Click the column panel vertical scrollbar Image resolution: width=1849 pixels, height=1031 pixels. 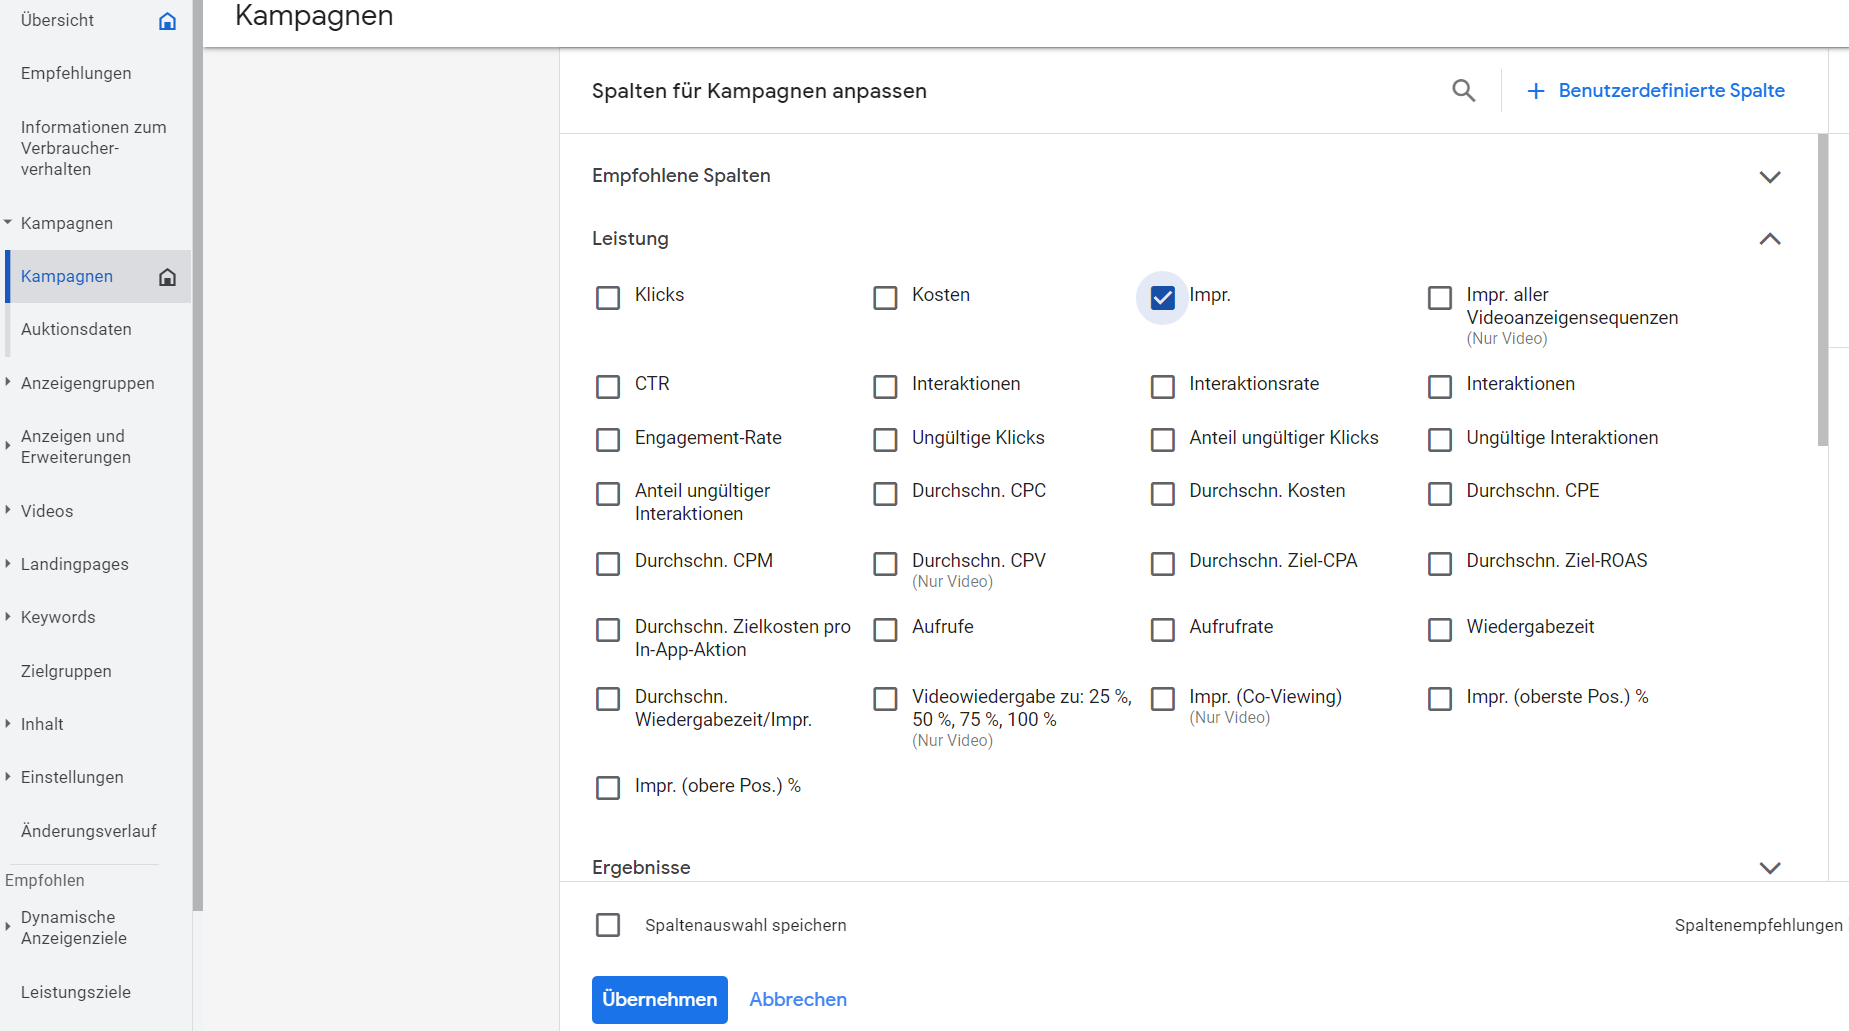[1822, 290]
